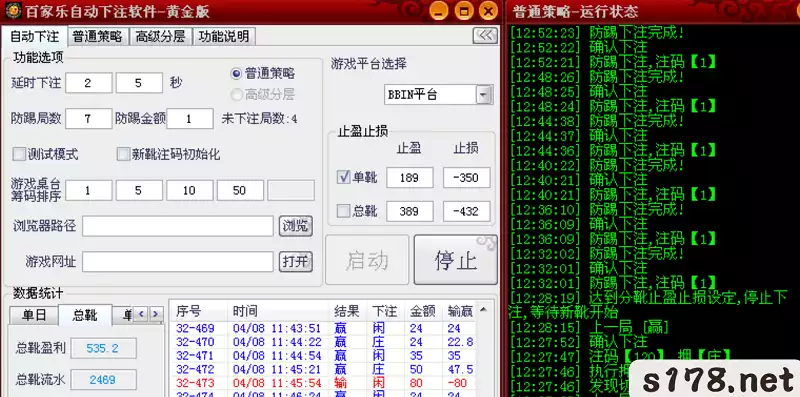
Task: Click the 结果 column header
Action: pos(347,311)
